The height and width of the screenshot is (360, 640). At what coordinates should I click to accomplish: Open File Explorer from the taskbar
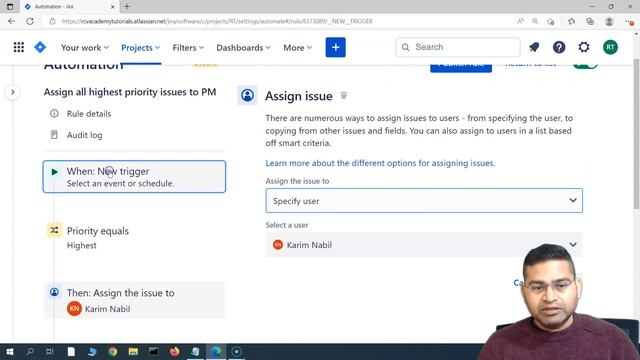(x=133, y=351)
